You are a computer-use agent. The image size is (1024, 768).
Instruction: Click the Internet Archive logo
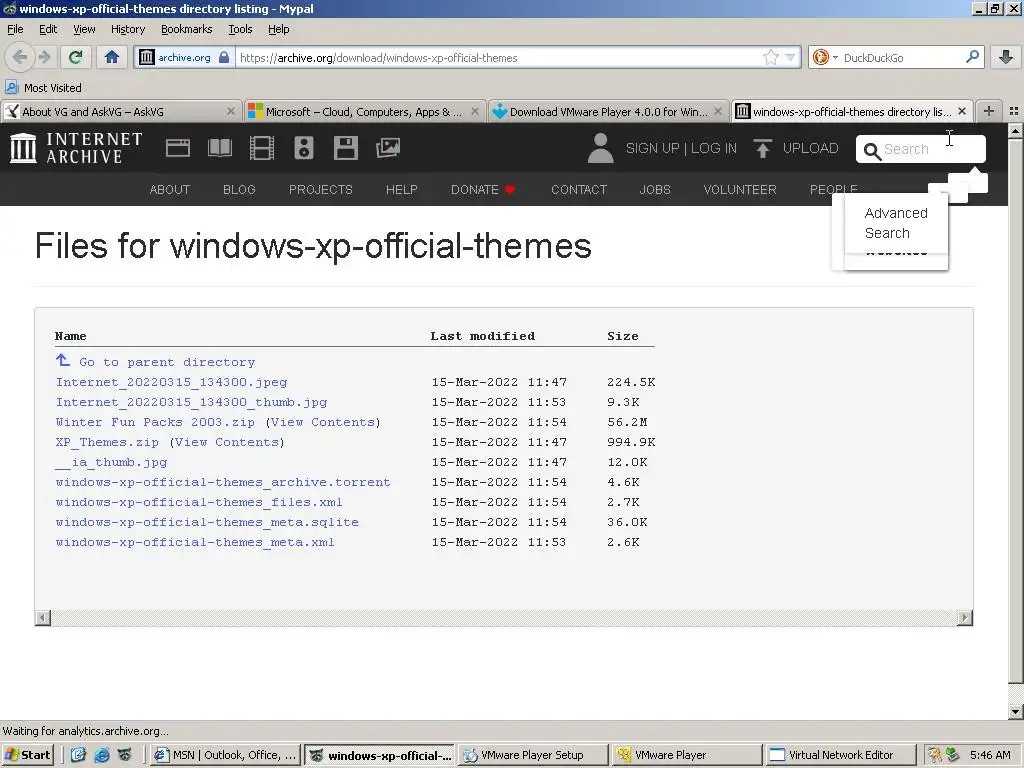(76, 148)
